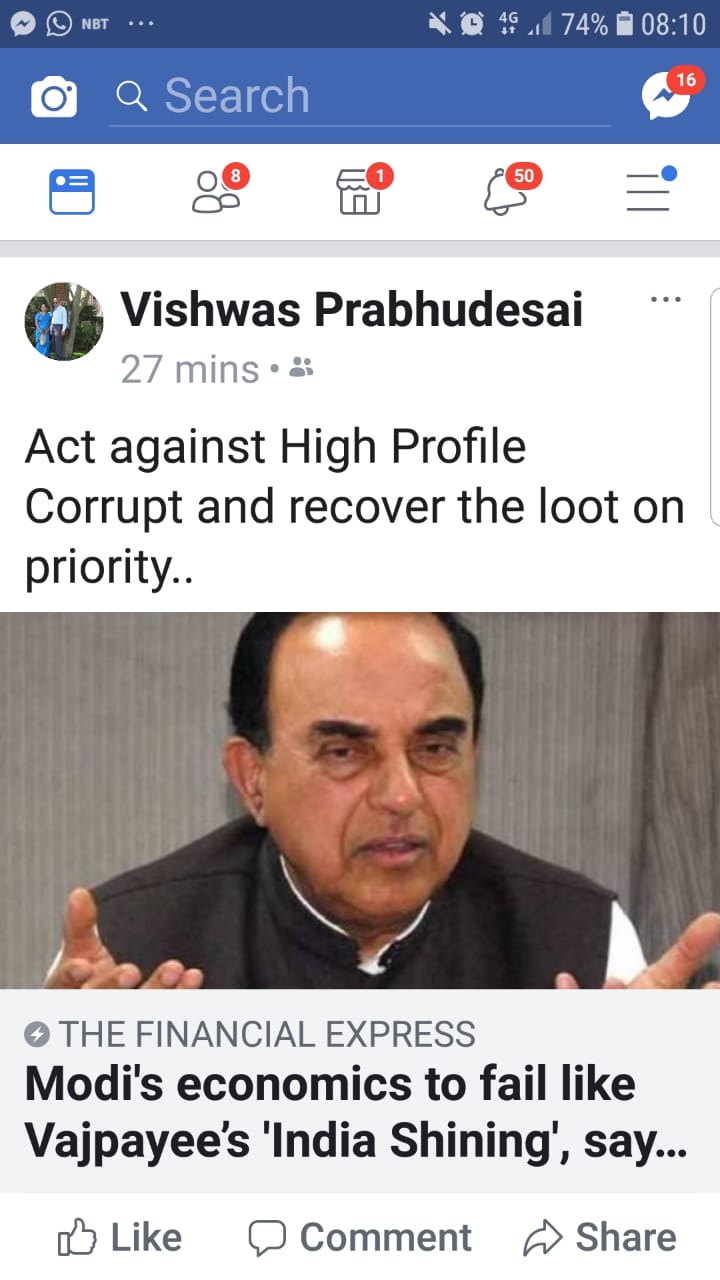Open post options three-dot menu

666,299
